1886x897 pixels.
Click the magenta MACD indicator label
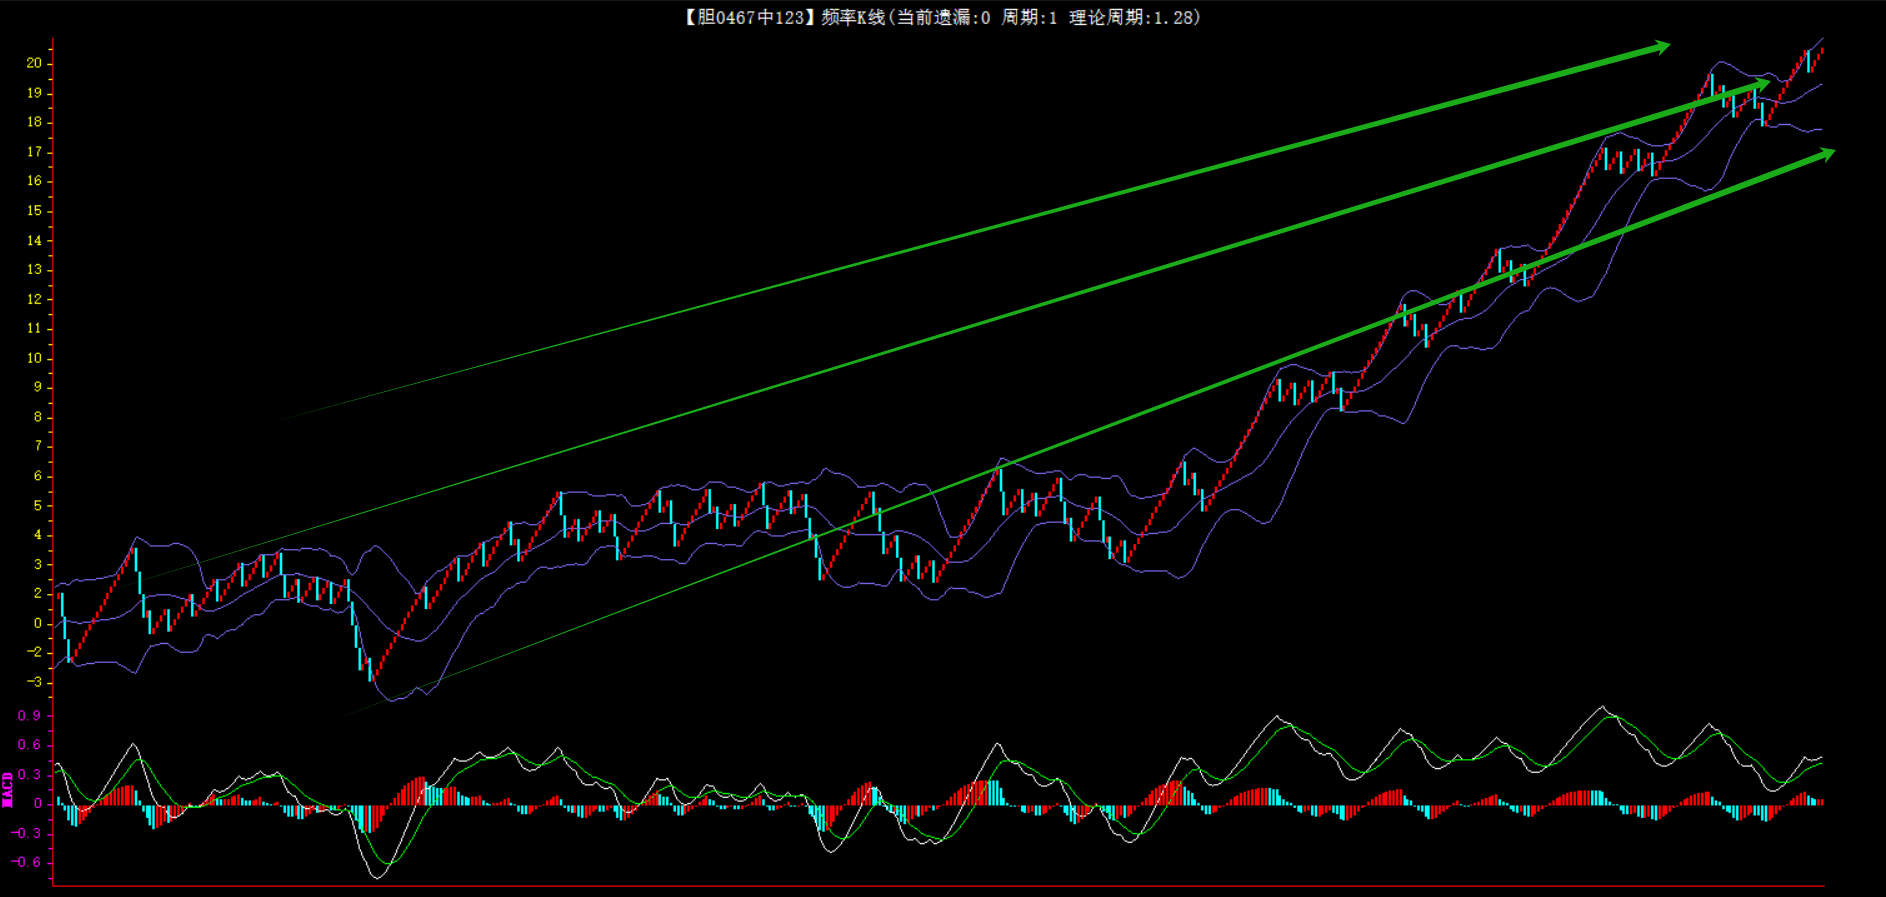[7, 790]
